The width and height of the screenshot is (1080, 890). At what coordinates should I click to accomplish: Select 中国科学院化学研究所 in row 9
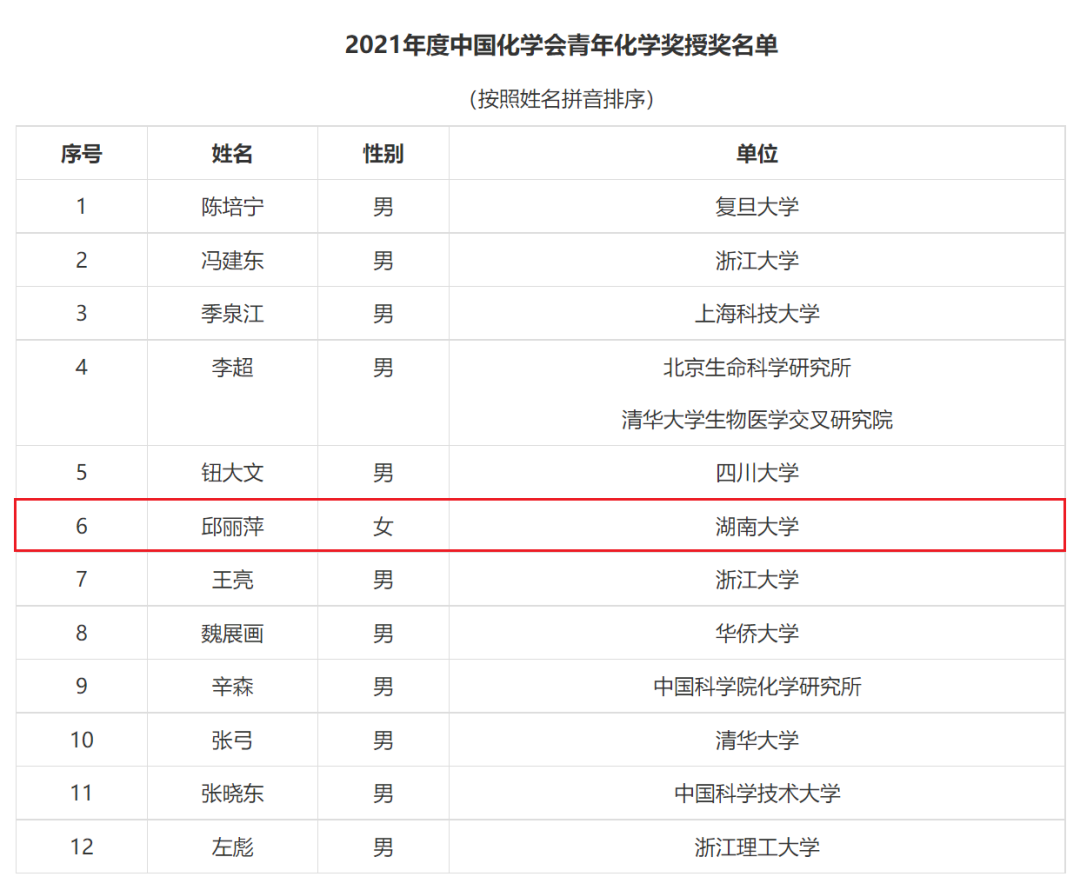757,687
